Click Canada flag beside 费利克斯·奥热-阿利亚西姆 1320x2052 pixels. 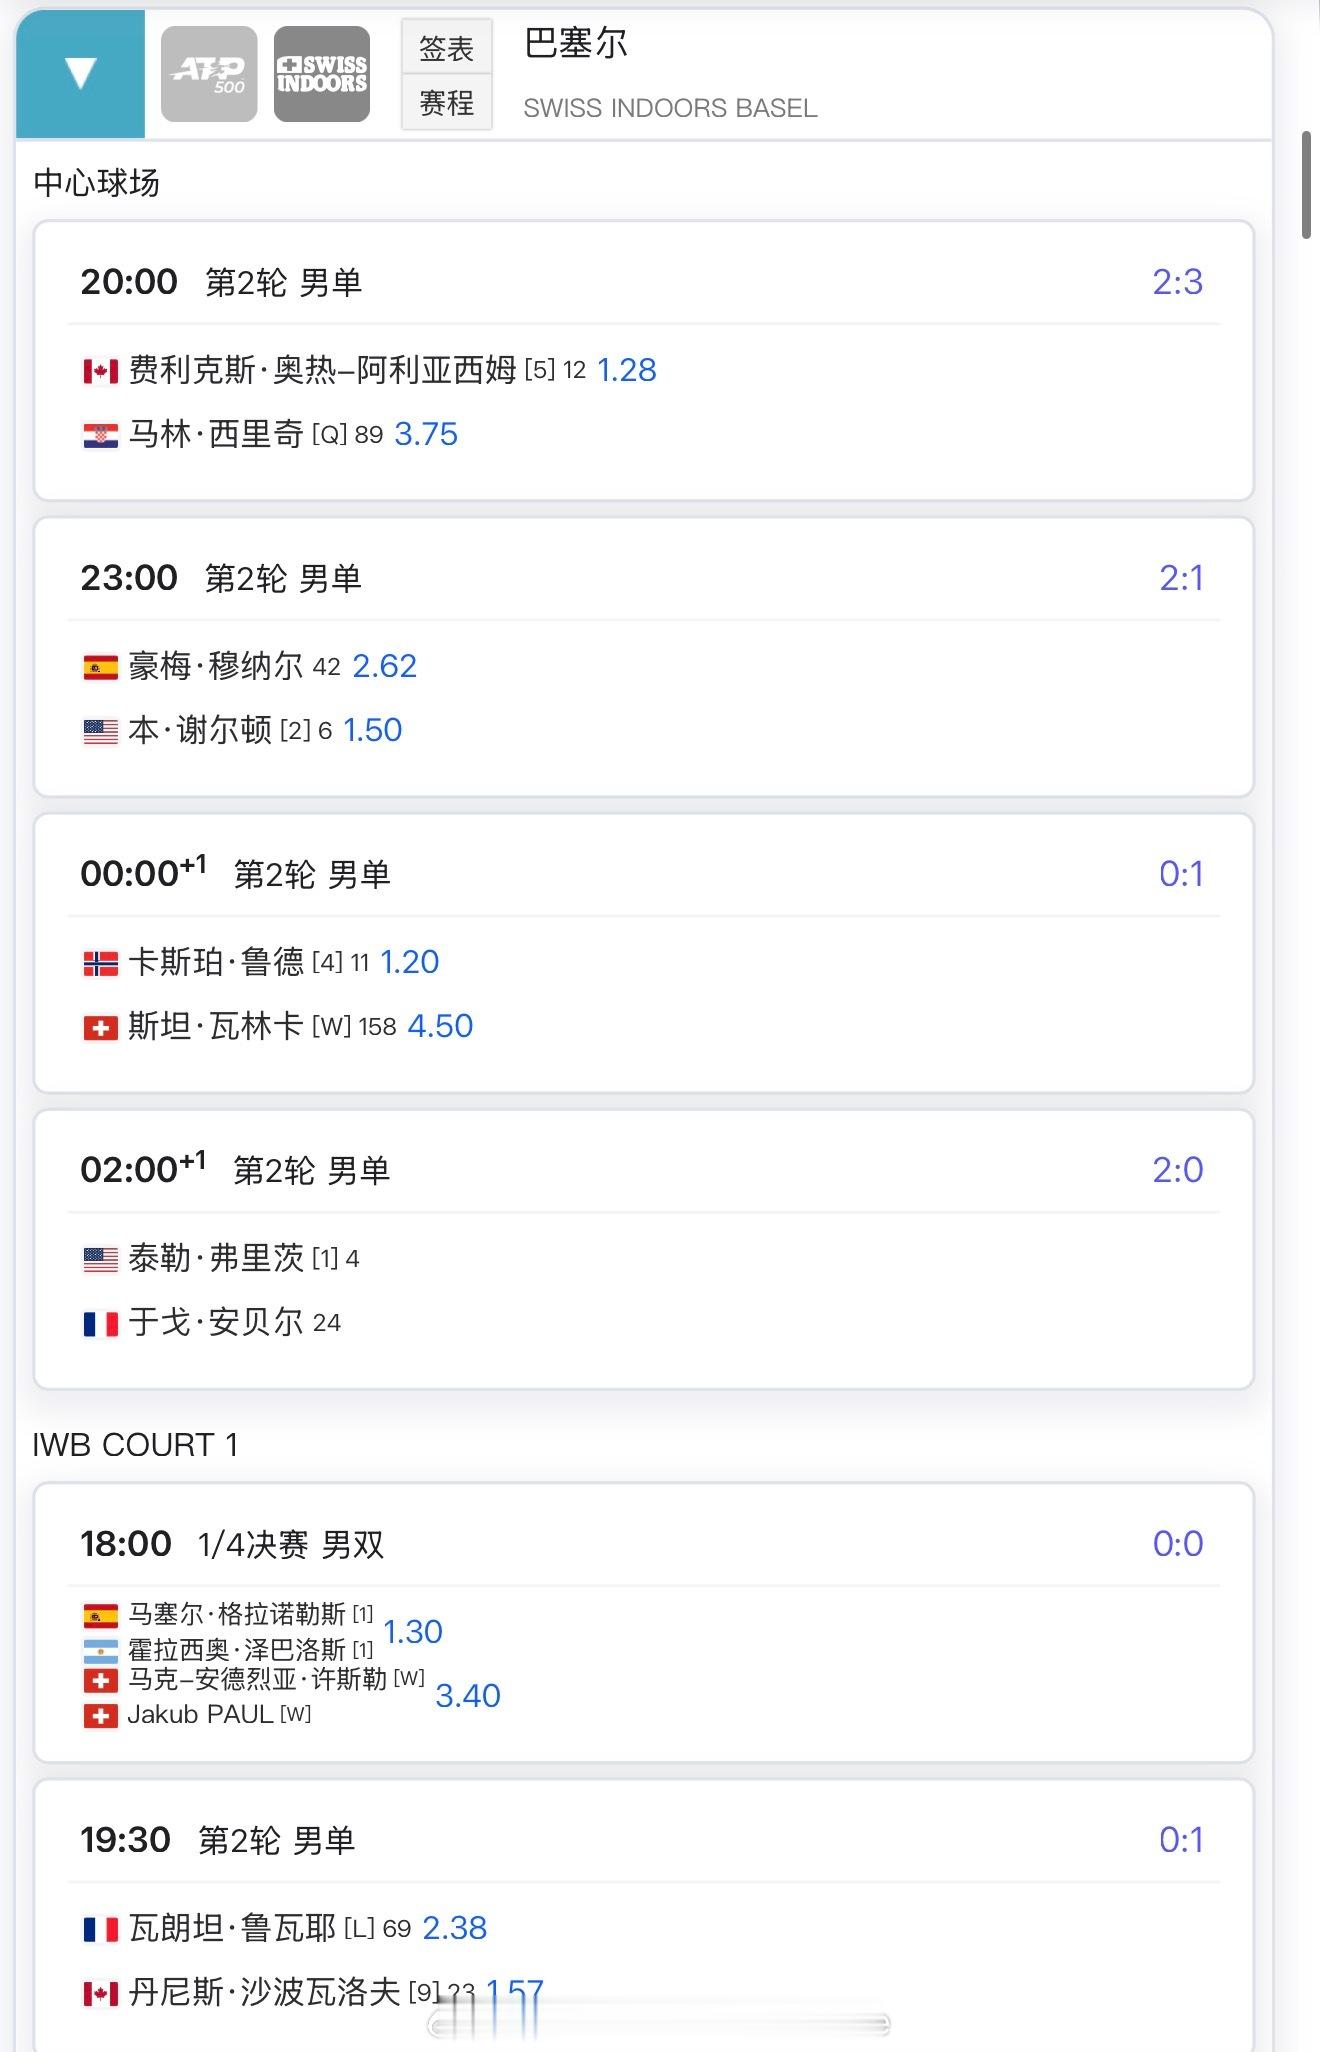[100, 372]
